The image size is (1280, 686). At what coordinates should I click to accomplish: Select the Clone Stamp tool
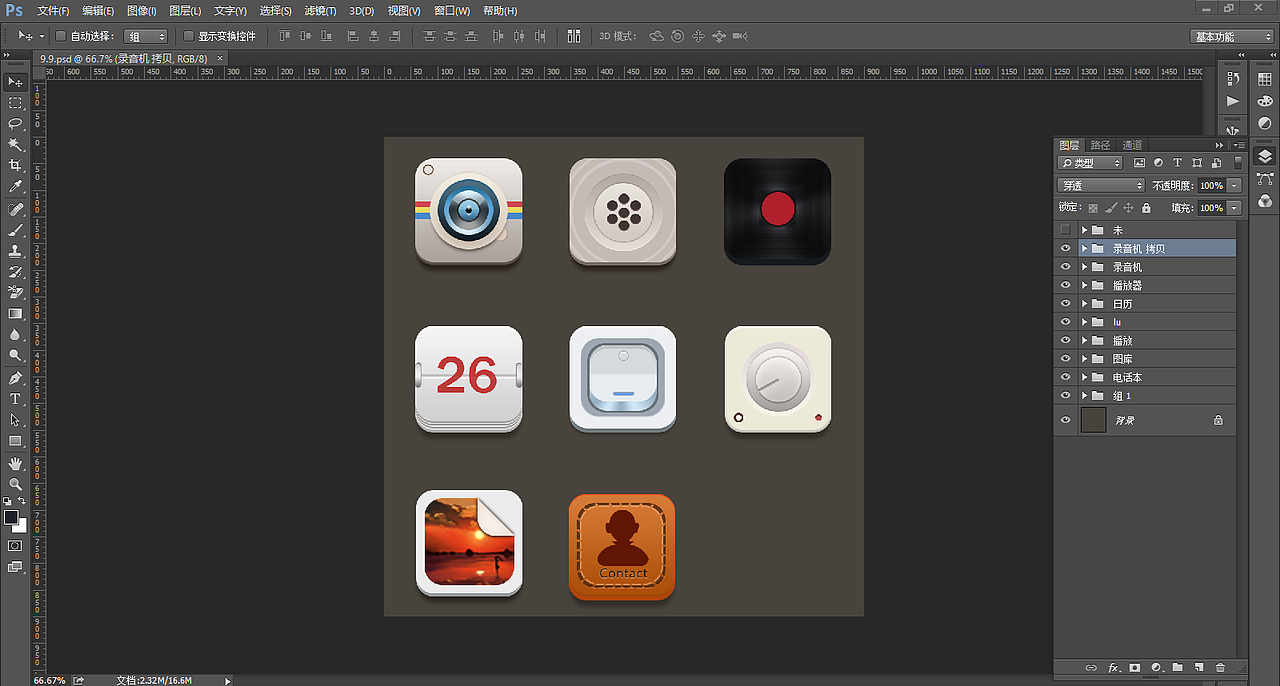click(x=15, y=251)
